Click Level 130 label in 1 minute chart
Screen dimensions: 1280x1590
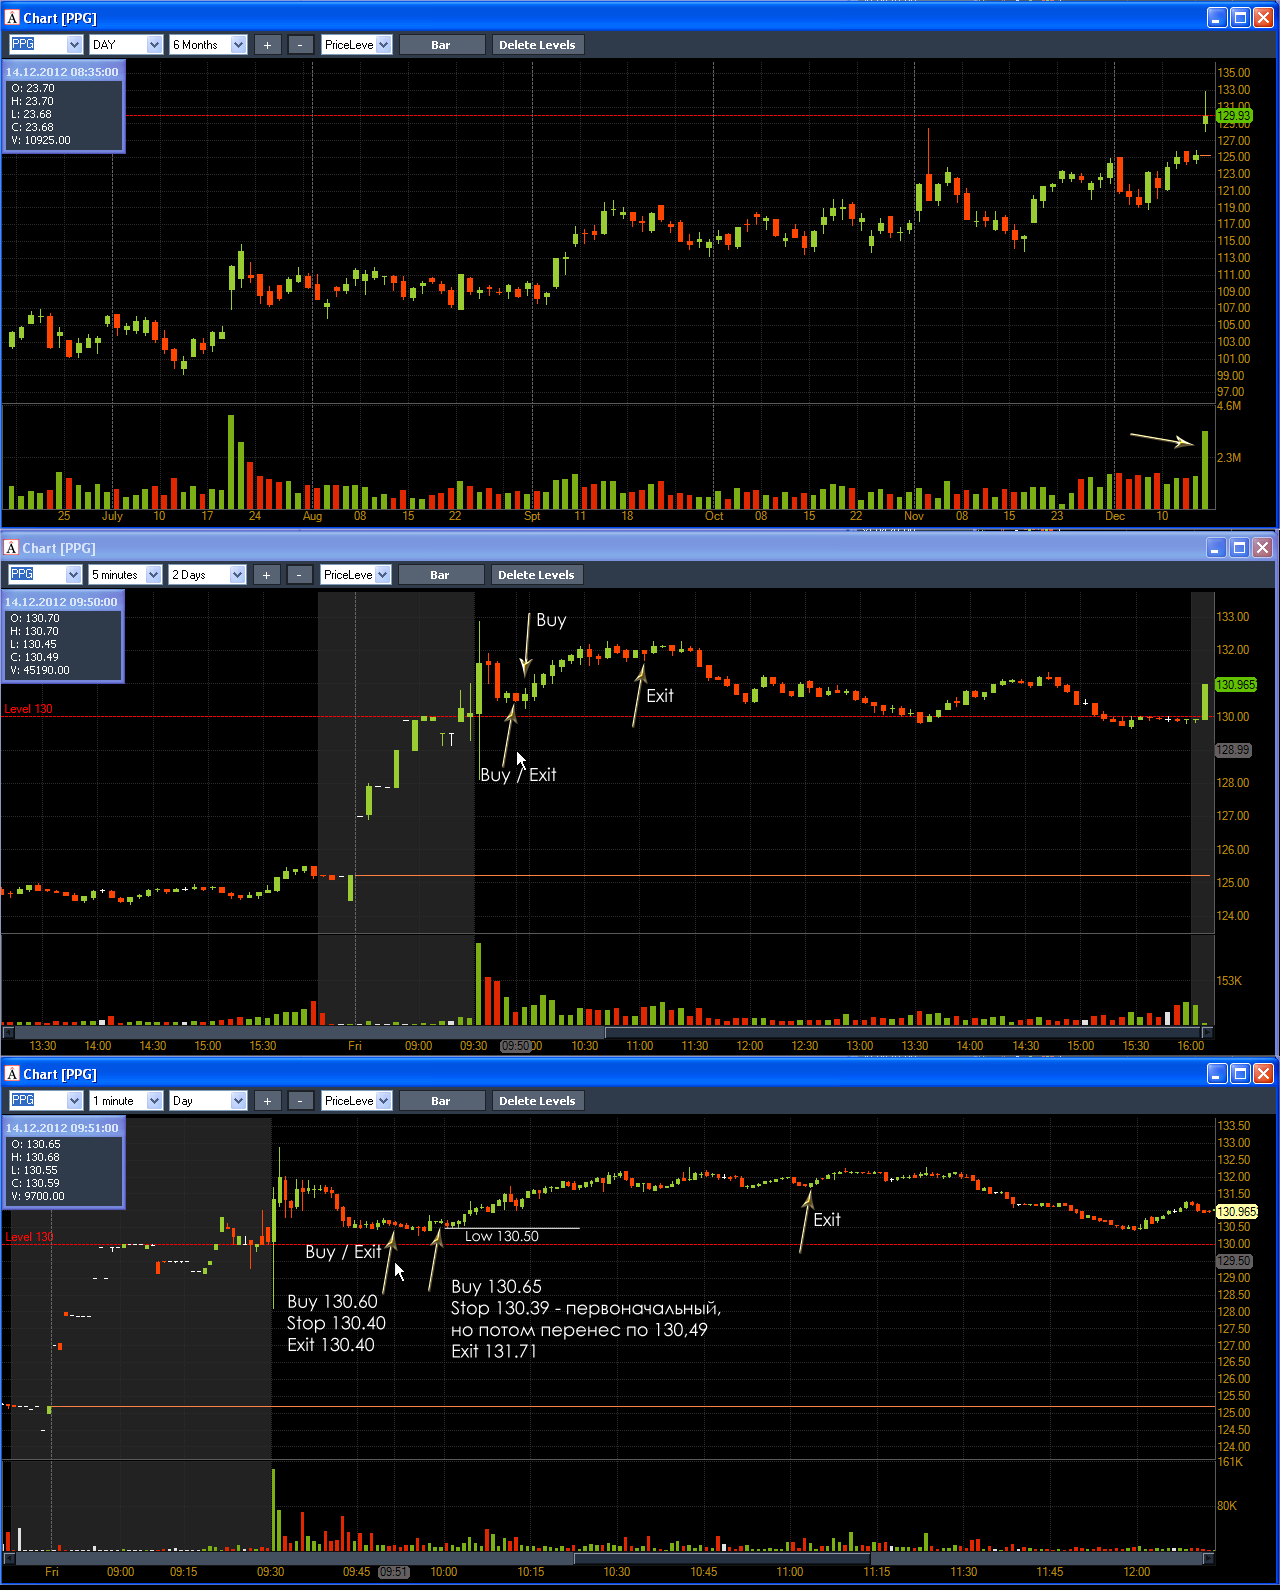tap(29, 1237)
